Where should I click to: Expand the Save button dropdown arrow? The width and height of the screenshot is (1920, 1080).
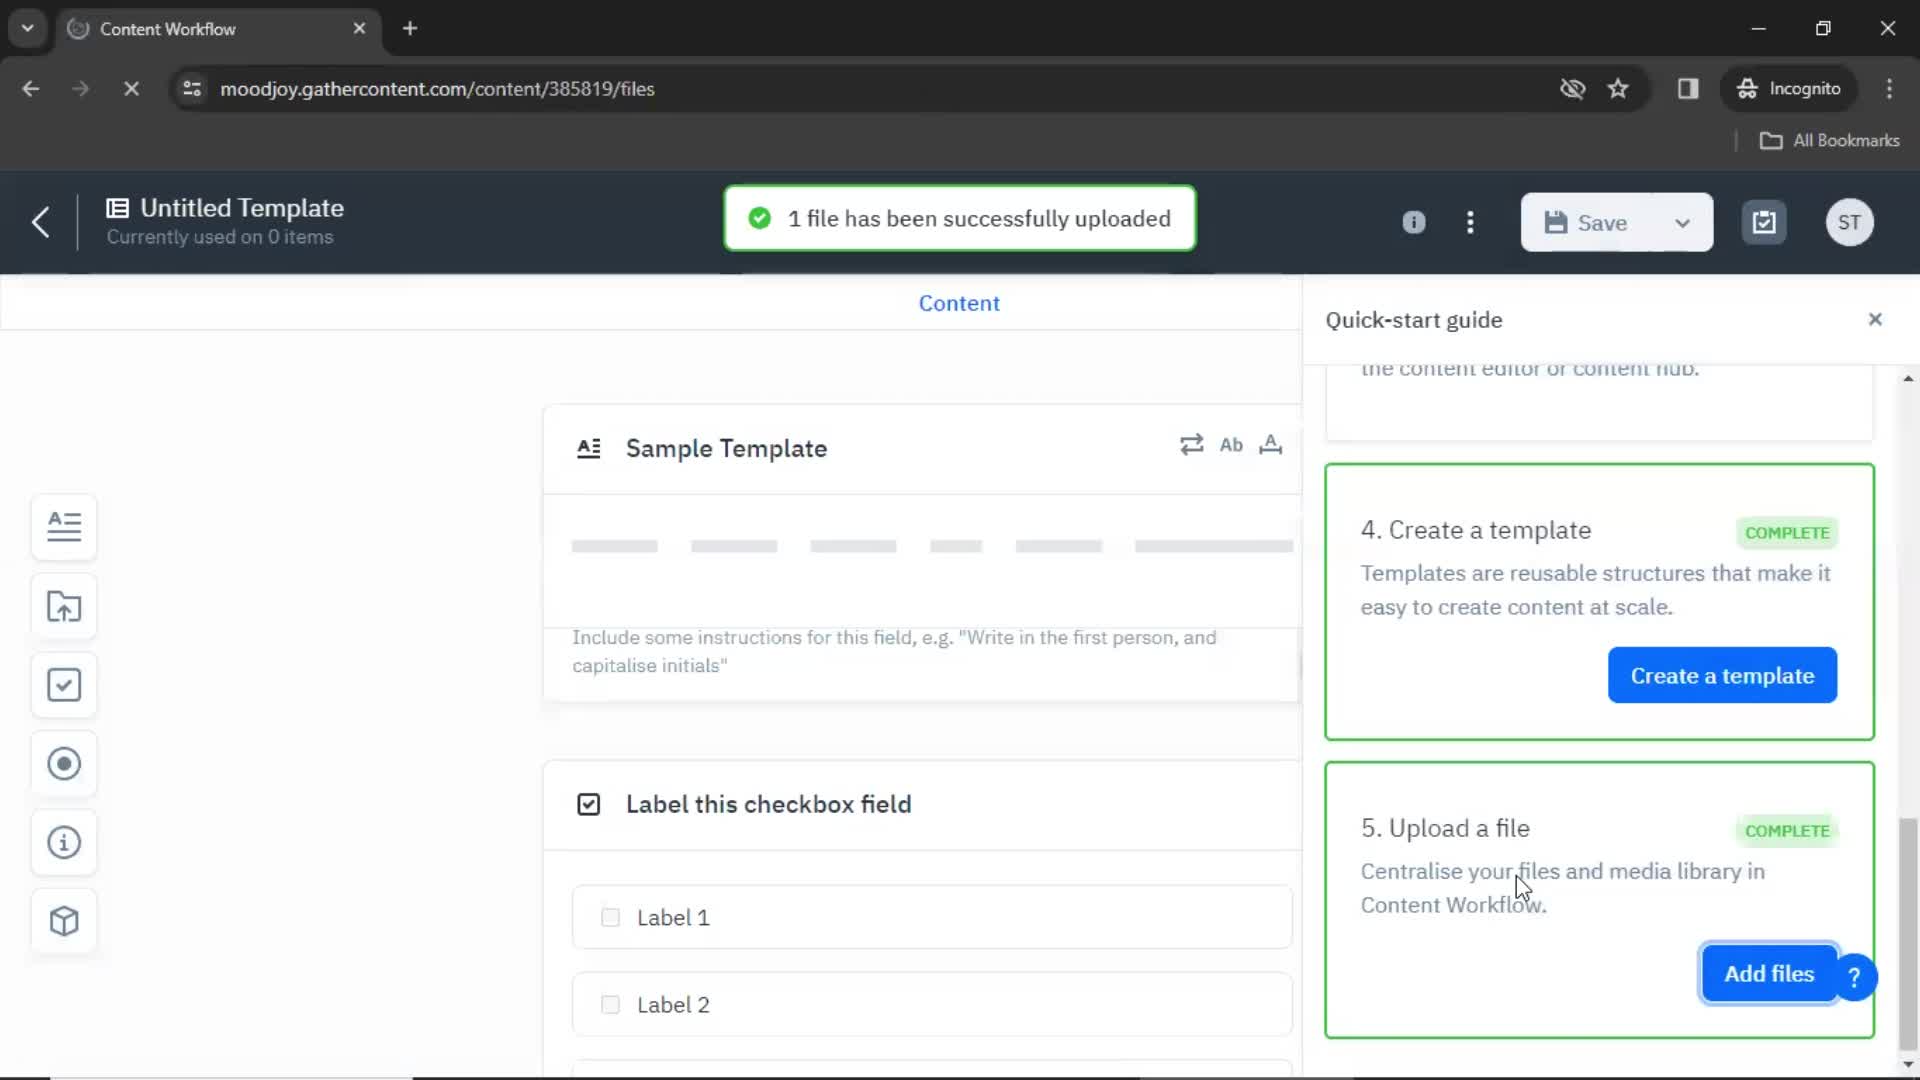pos(1685,223)
